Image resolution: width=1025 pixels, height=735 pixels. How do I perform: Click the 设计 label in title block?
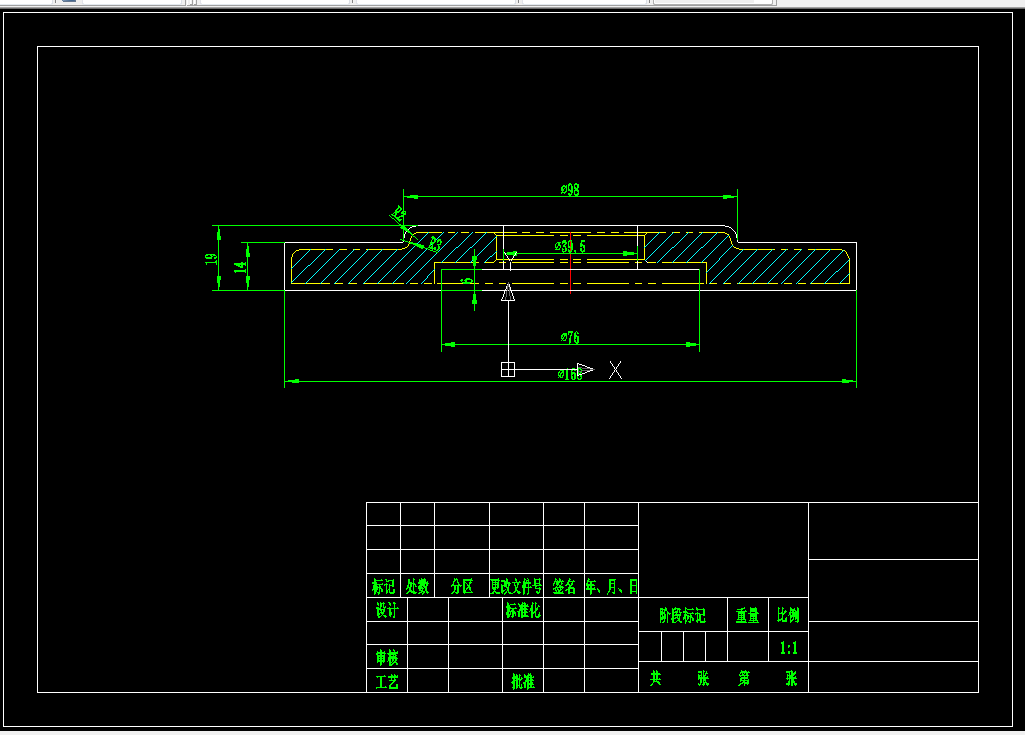click(387, 610)
